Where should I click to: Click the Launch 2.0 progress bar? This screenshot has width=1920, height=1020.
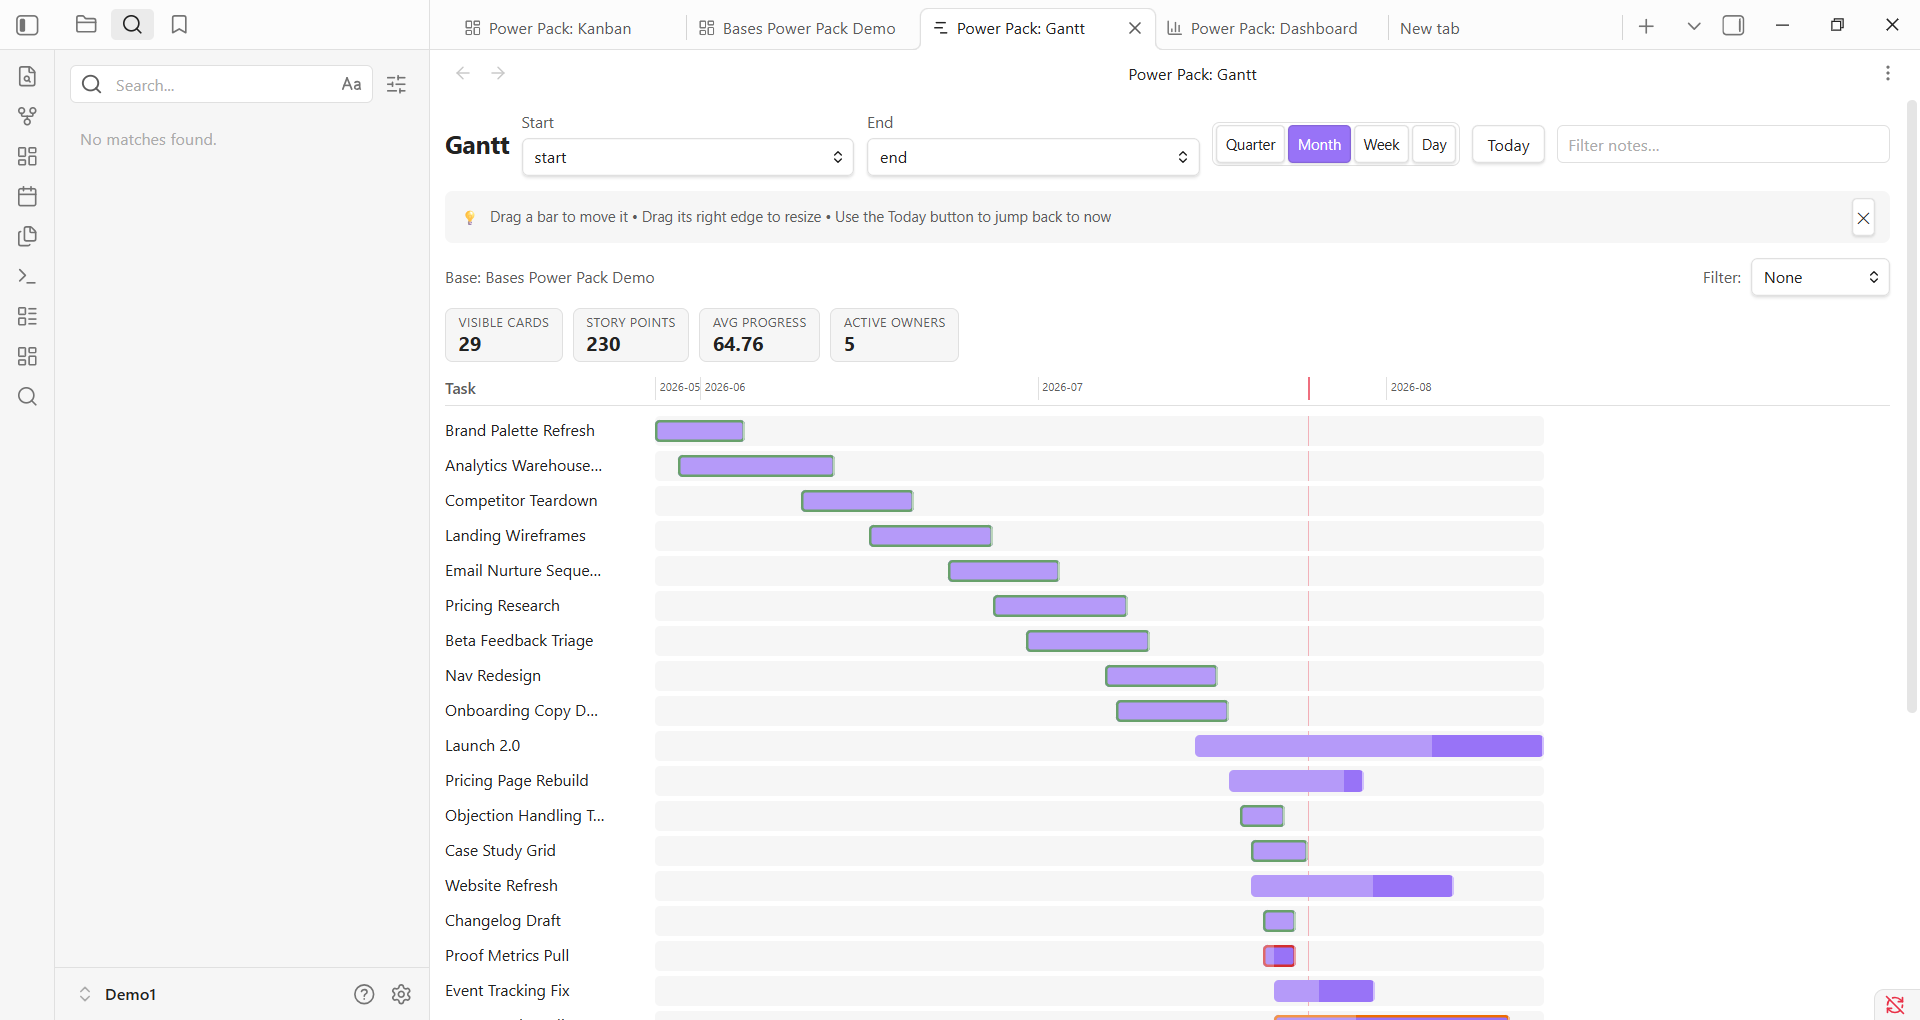pyautogui.click(x=1369, y=746)
